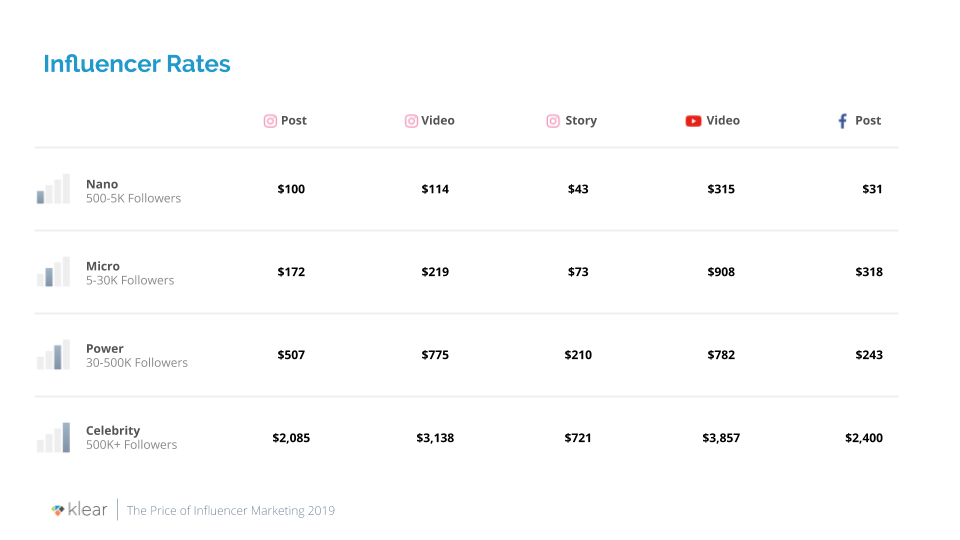Click the Celebrity Facebook Post rate $2,400
This screenshot has height=540, width=960.
pos(864,438)
